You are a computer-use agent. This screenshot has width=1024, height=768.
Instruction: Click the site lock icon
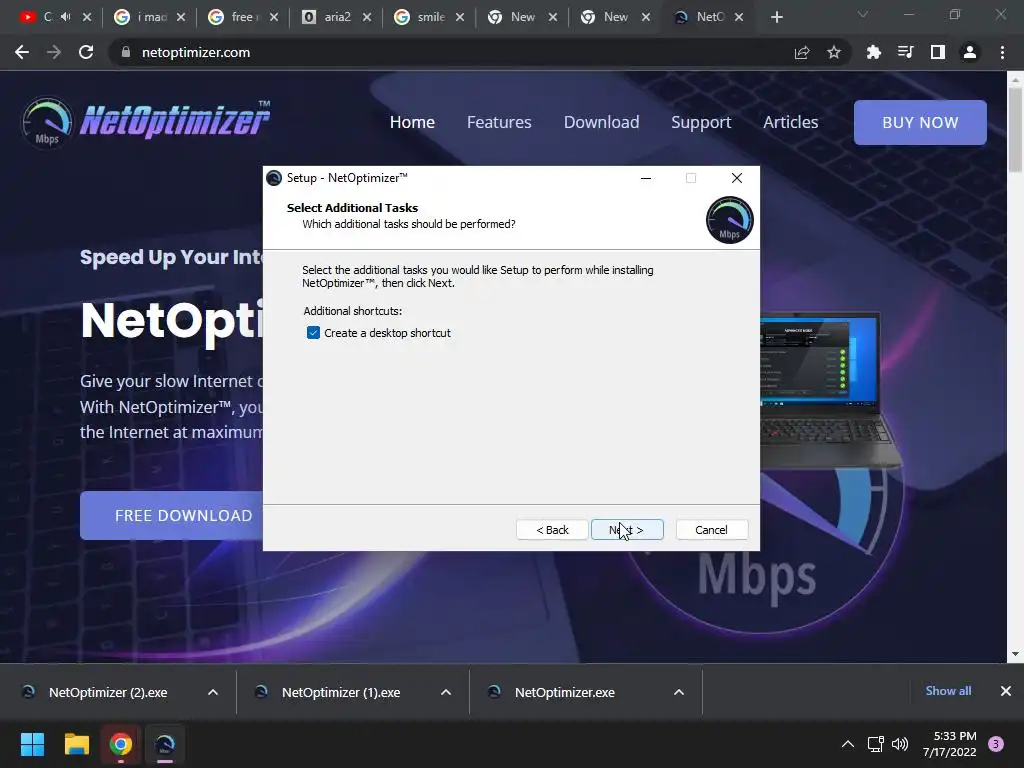[x=126, y=52]
